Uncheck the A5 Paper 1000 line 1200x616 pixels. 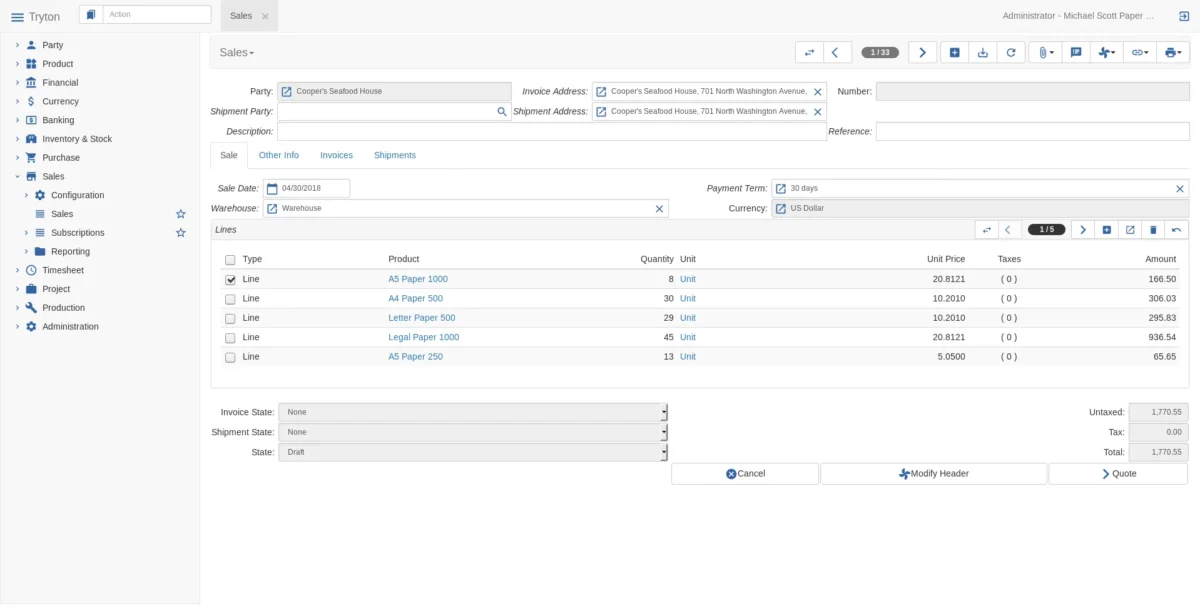231,280
